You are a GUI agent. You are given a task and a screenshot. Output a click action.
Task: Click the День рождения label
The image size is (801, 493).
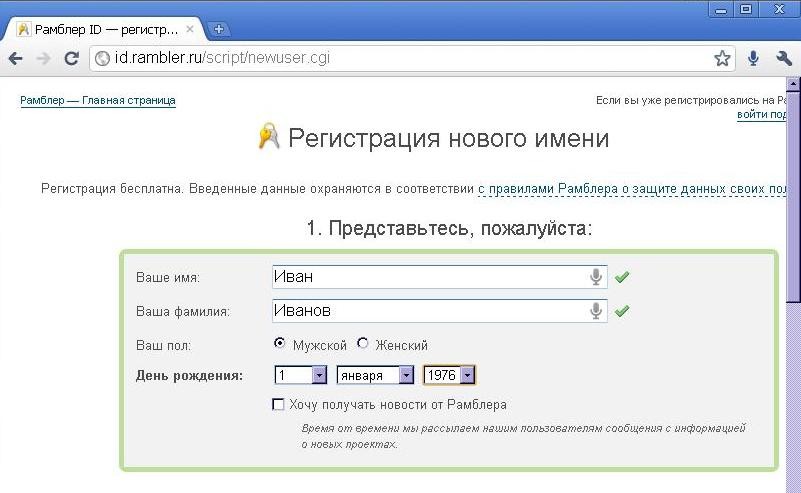pyautogui.click(x=190, y=375)
